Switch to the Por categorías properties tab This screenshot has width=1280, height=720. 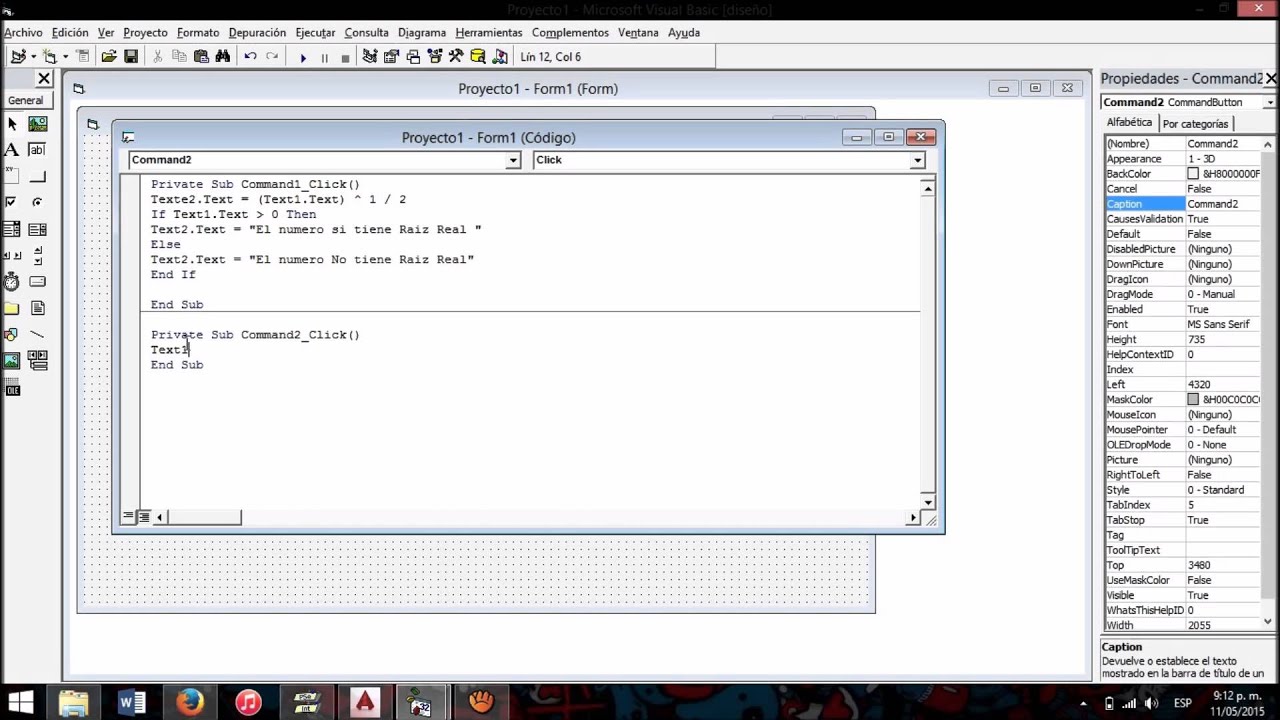(1195, 124)
